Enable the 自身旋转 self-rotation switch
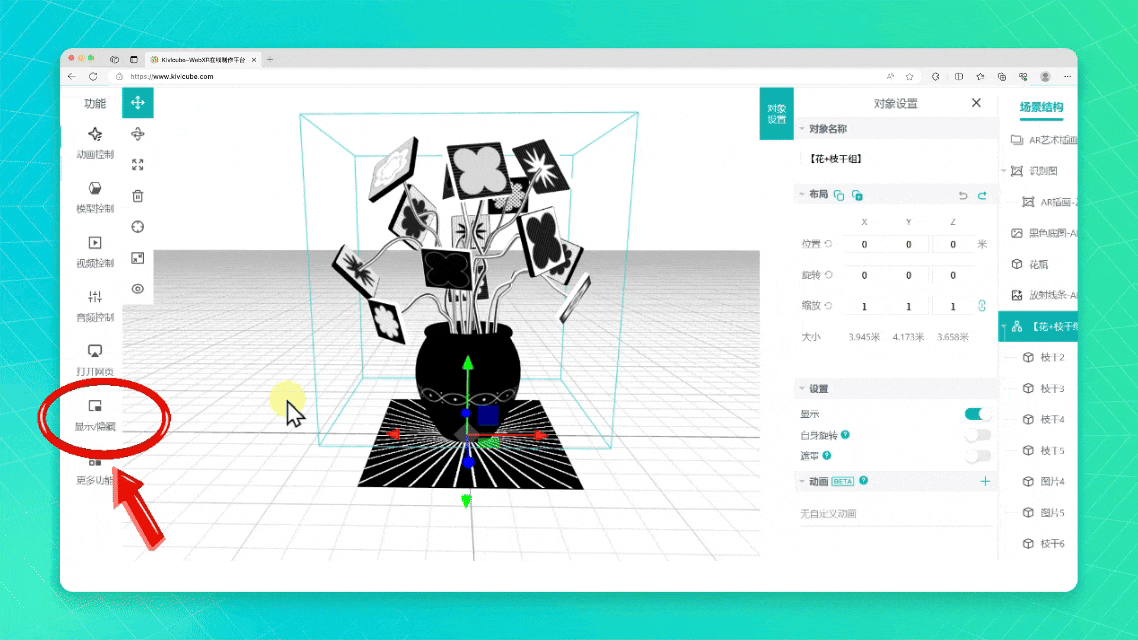The height and width of the screenshot is (640, 1138). tap(977, 435)
